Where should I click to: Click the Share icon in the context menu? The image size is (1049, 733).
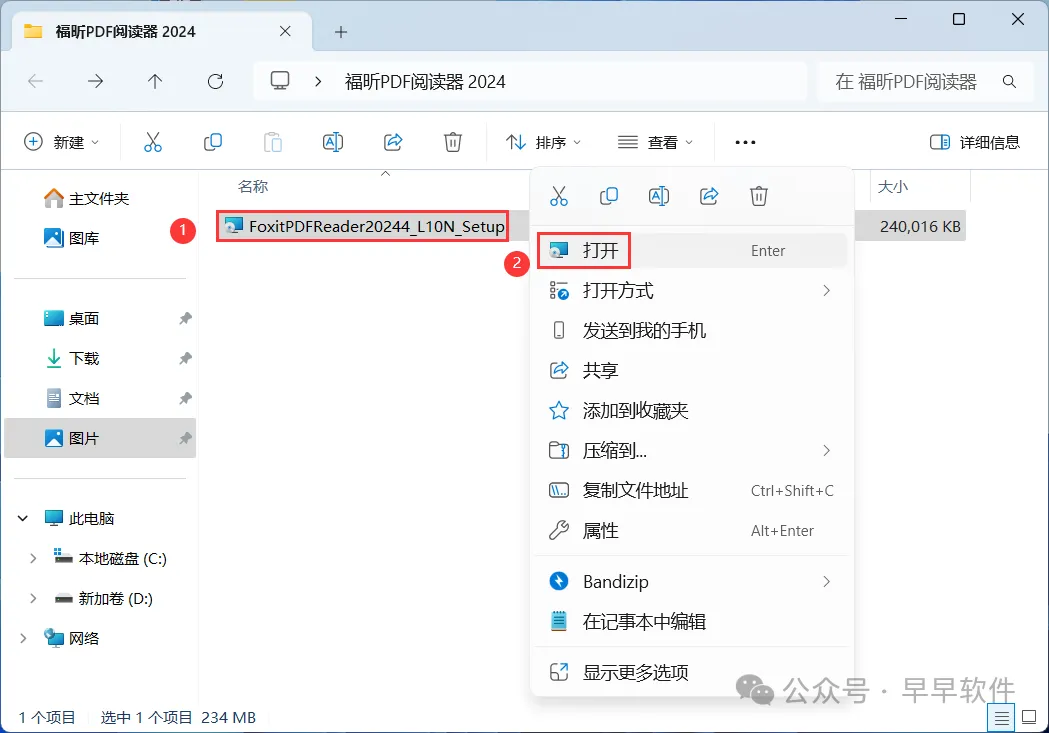click(x=709, y=196)
